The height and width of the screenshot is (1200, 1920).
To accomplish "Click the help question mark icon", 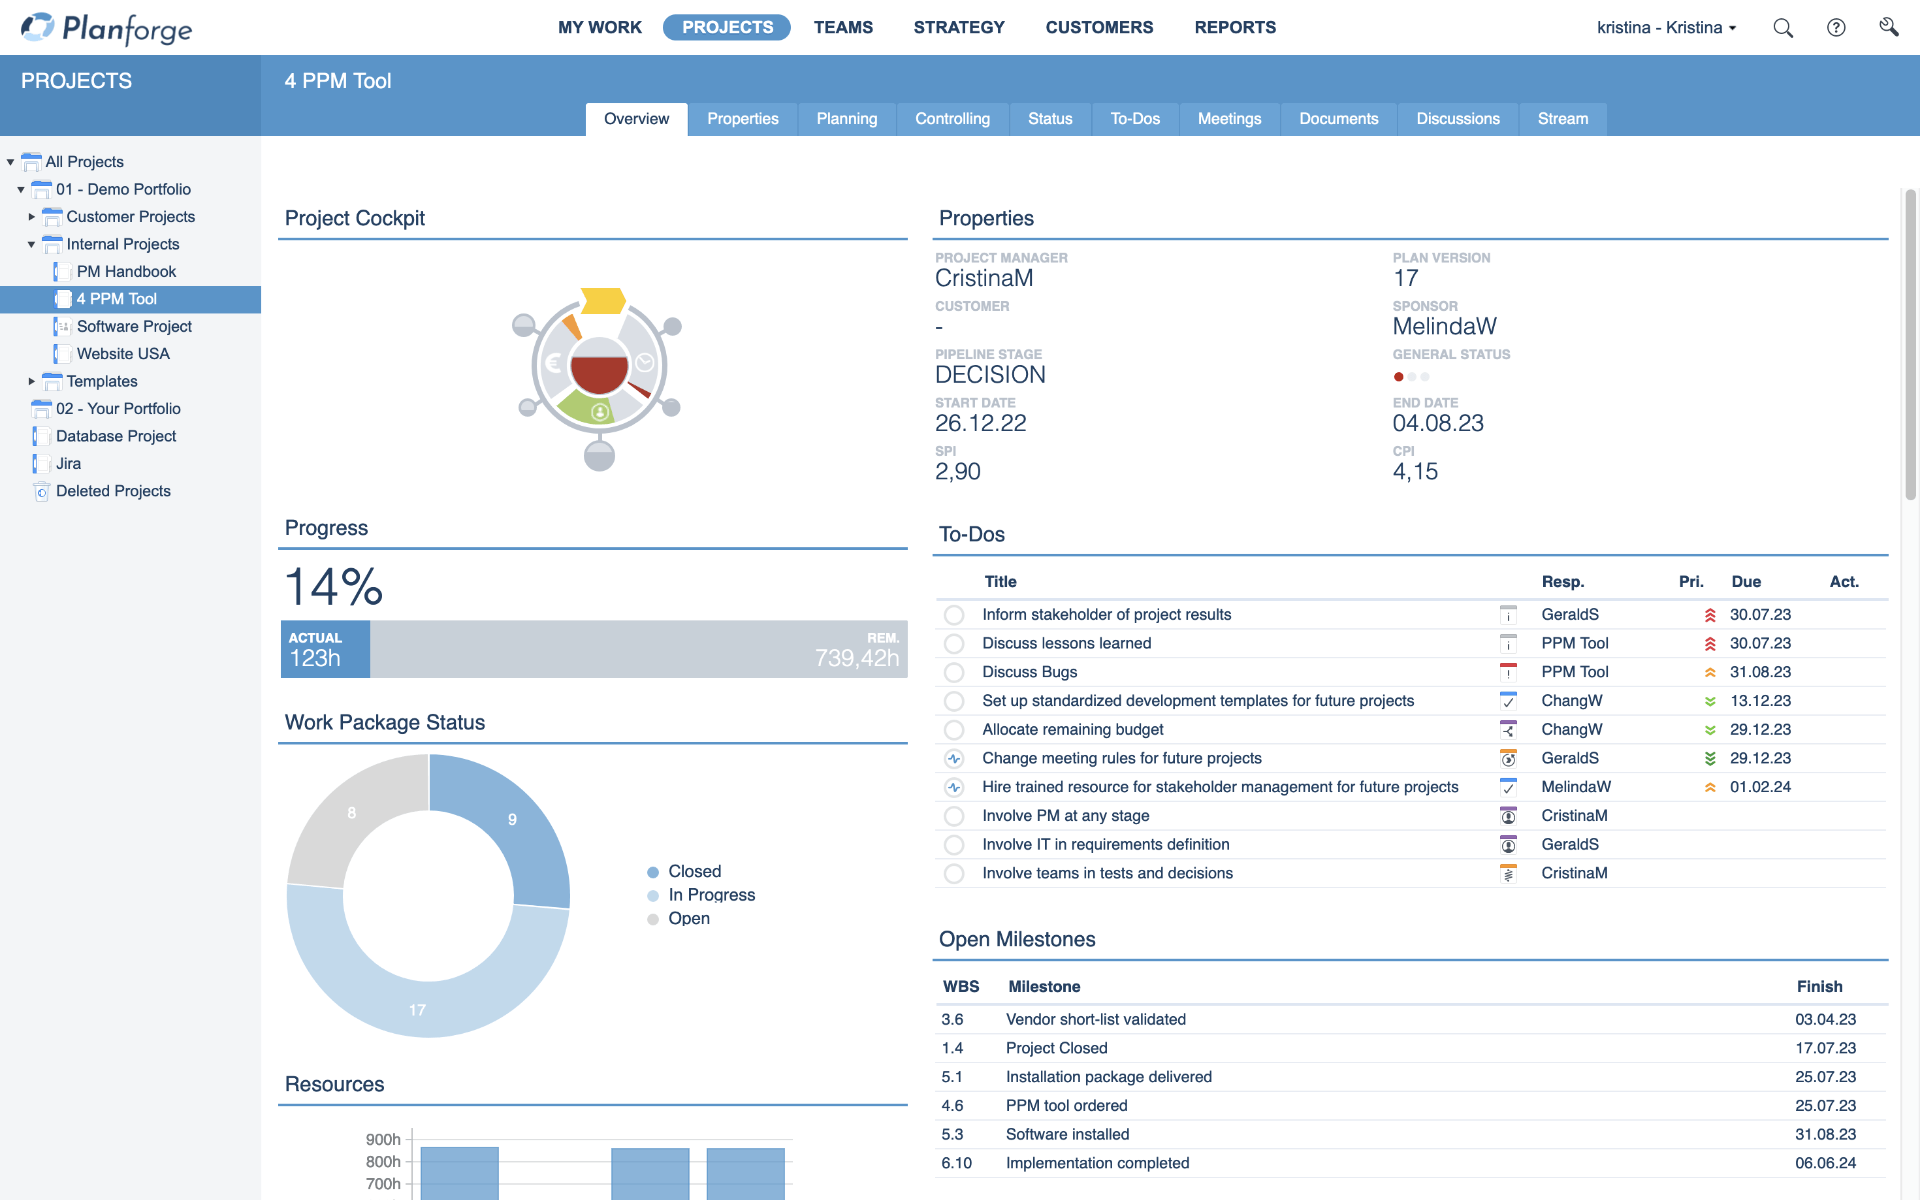I will coord(1836,28).
